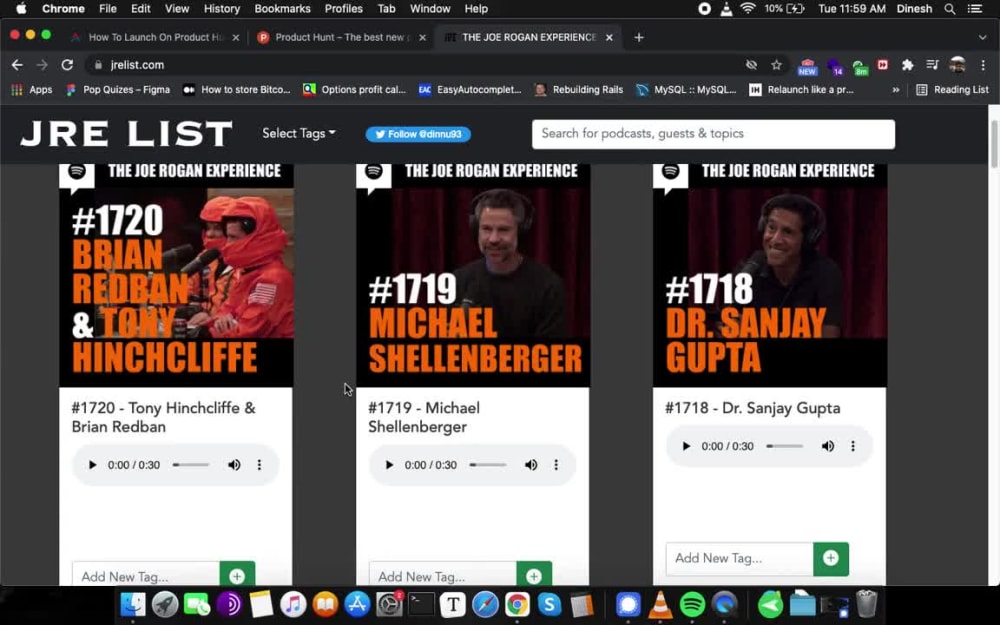Open the #1719 Michael Shellenberger episode thumbnail

click(x=473, y=275)
